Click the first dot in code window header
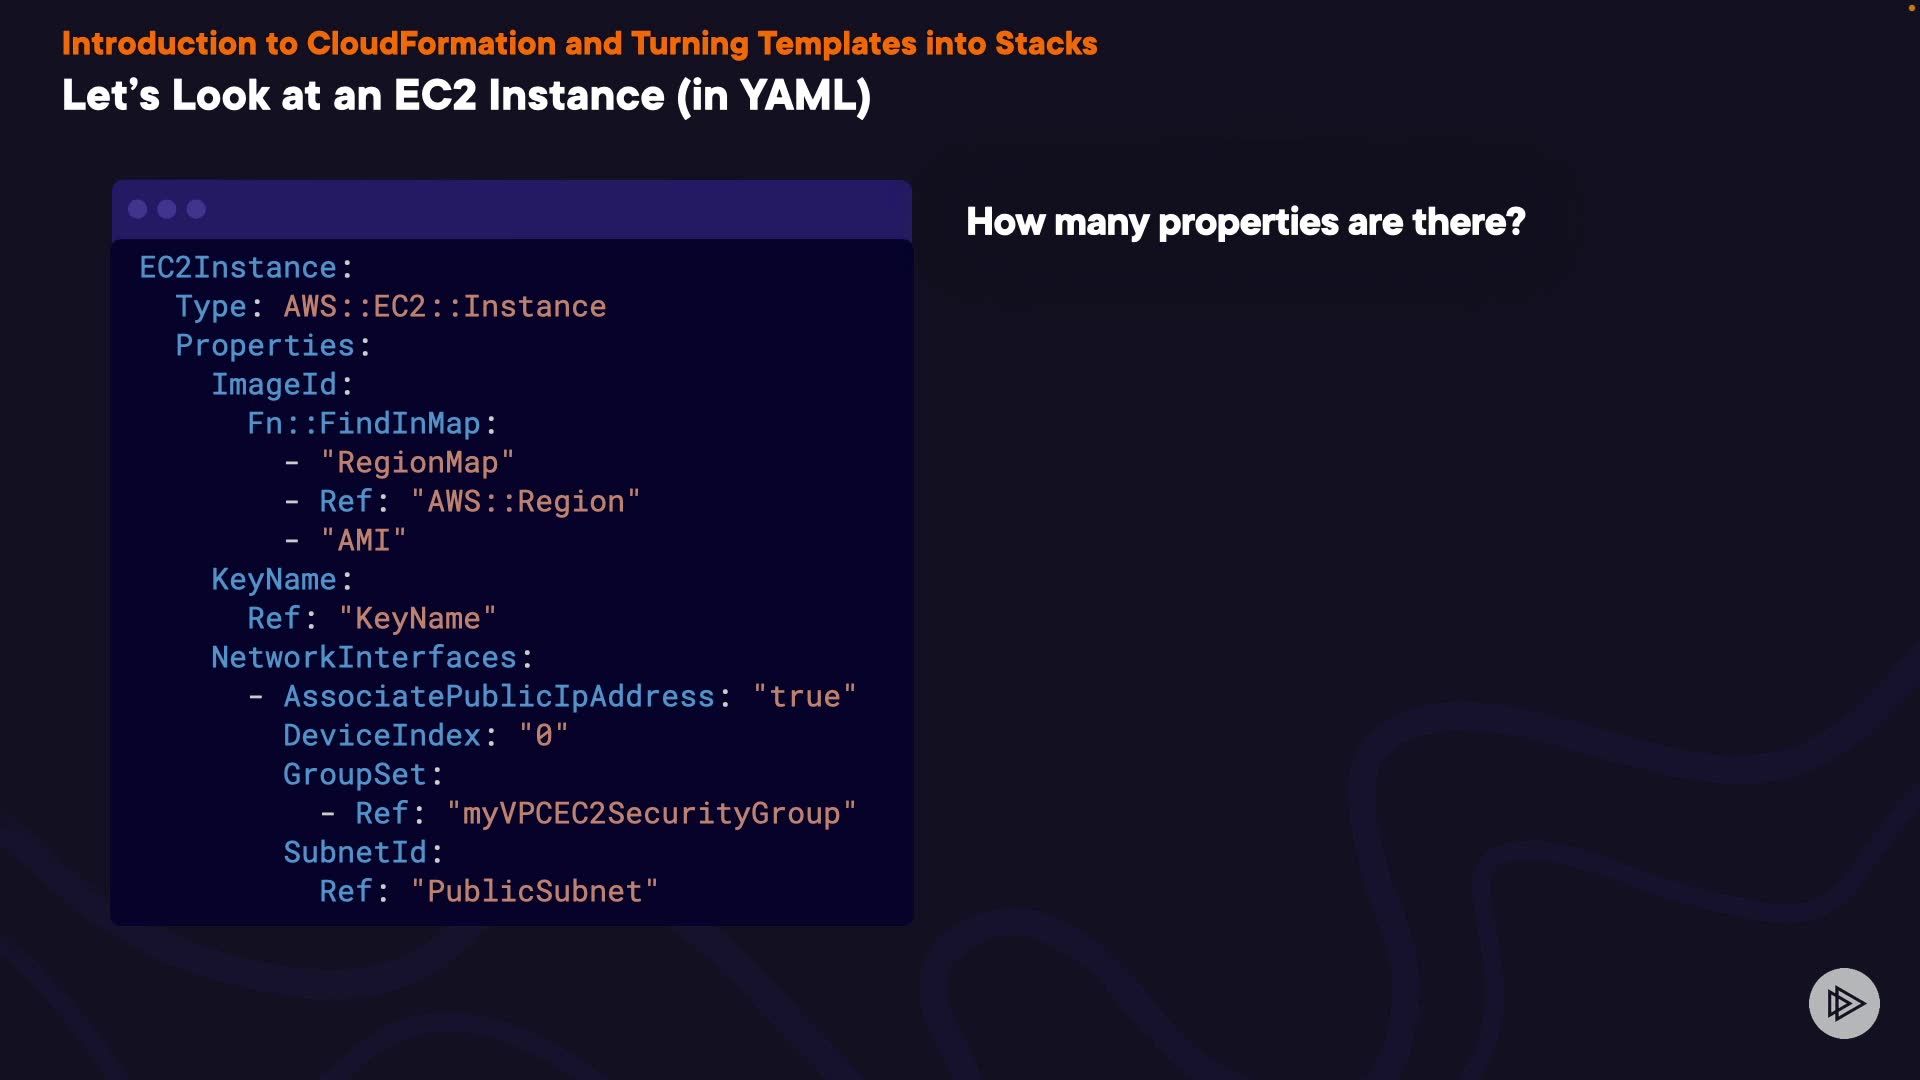 tap(138, 209)
